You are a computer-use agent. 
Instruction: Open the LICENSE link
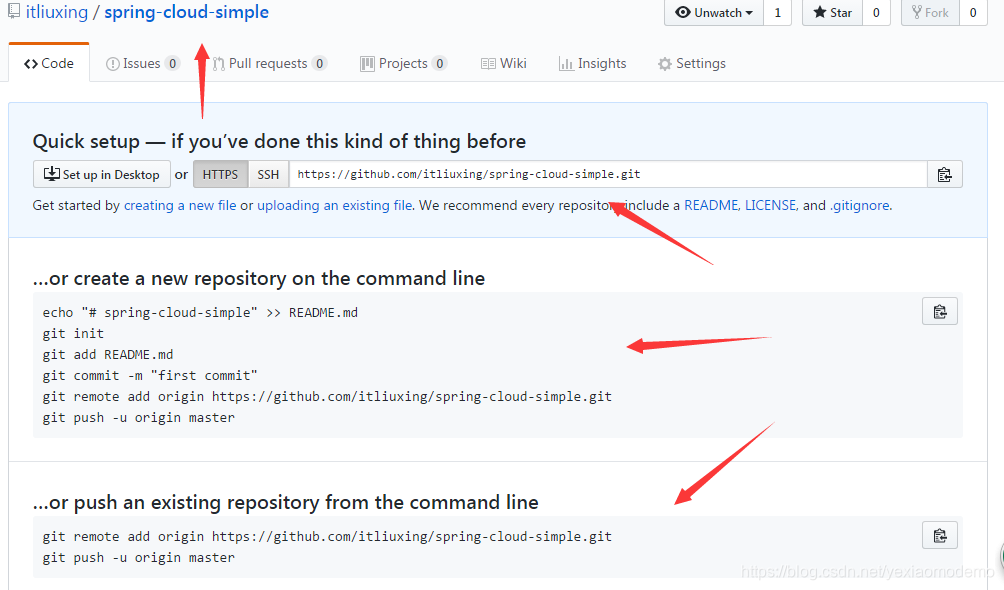point(771,206)
